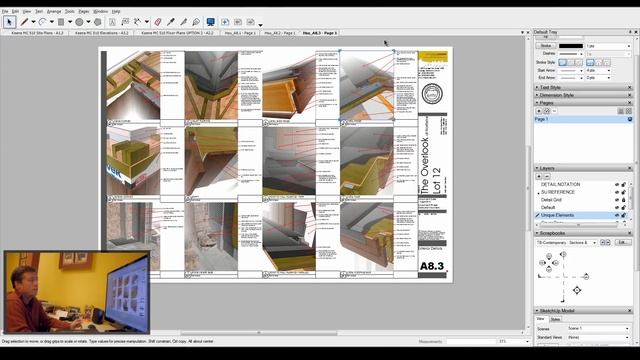Select the Rectangle shape tool

click(x=61, y=22)
